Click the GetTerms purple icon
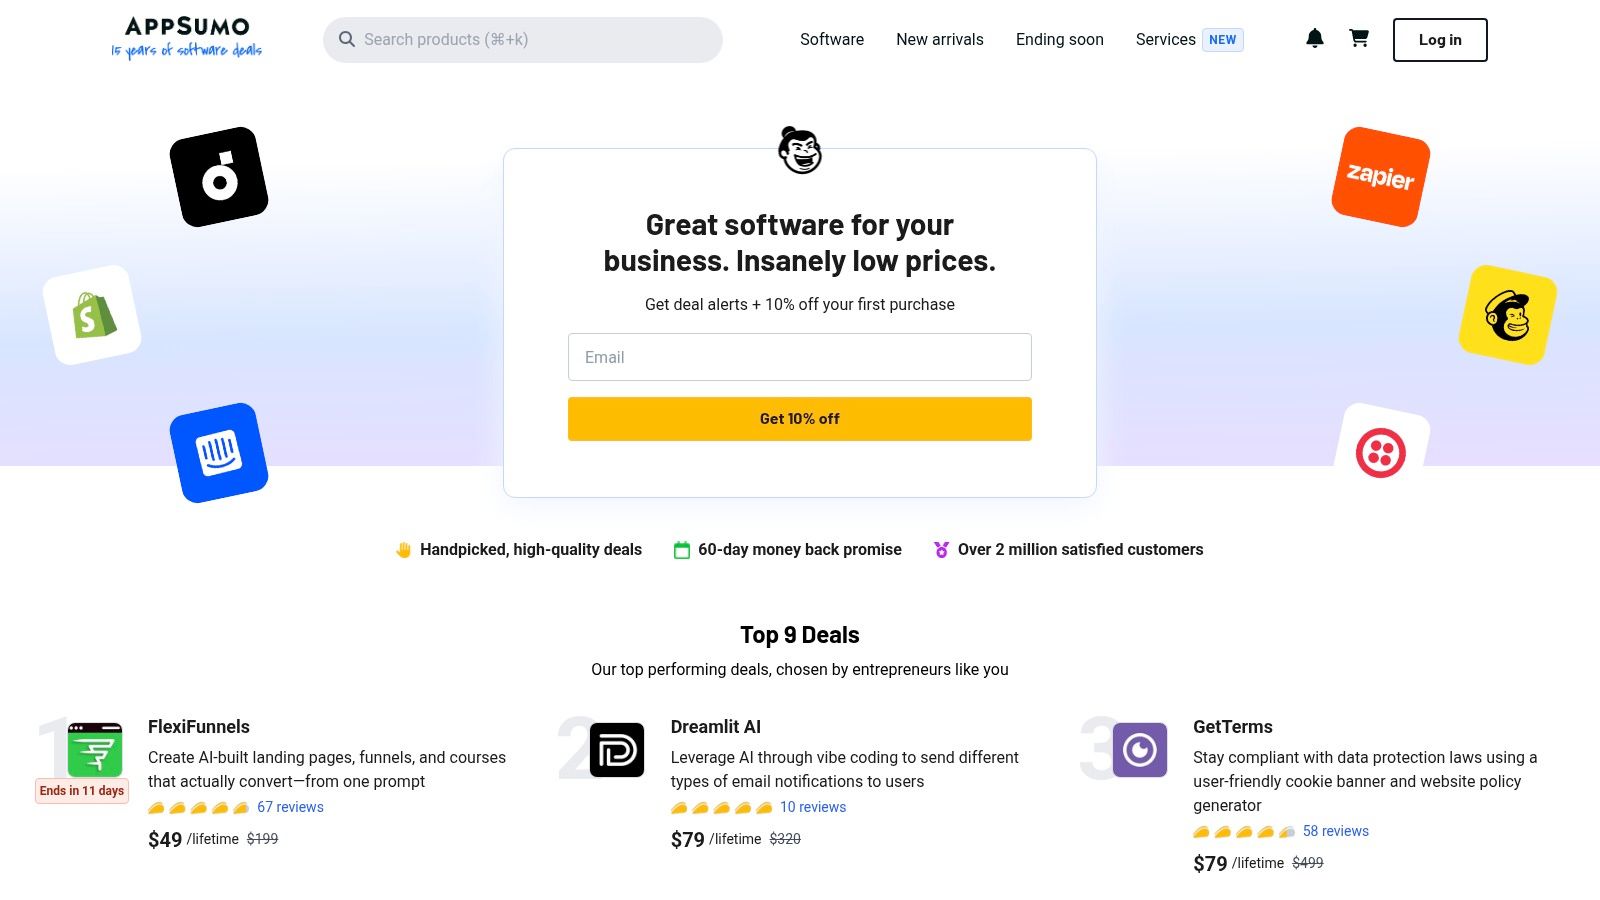The width and height of the screenshot is (1600, 900). [1140, 748]
